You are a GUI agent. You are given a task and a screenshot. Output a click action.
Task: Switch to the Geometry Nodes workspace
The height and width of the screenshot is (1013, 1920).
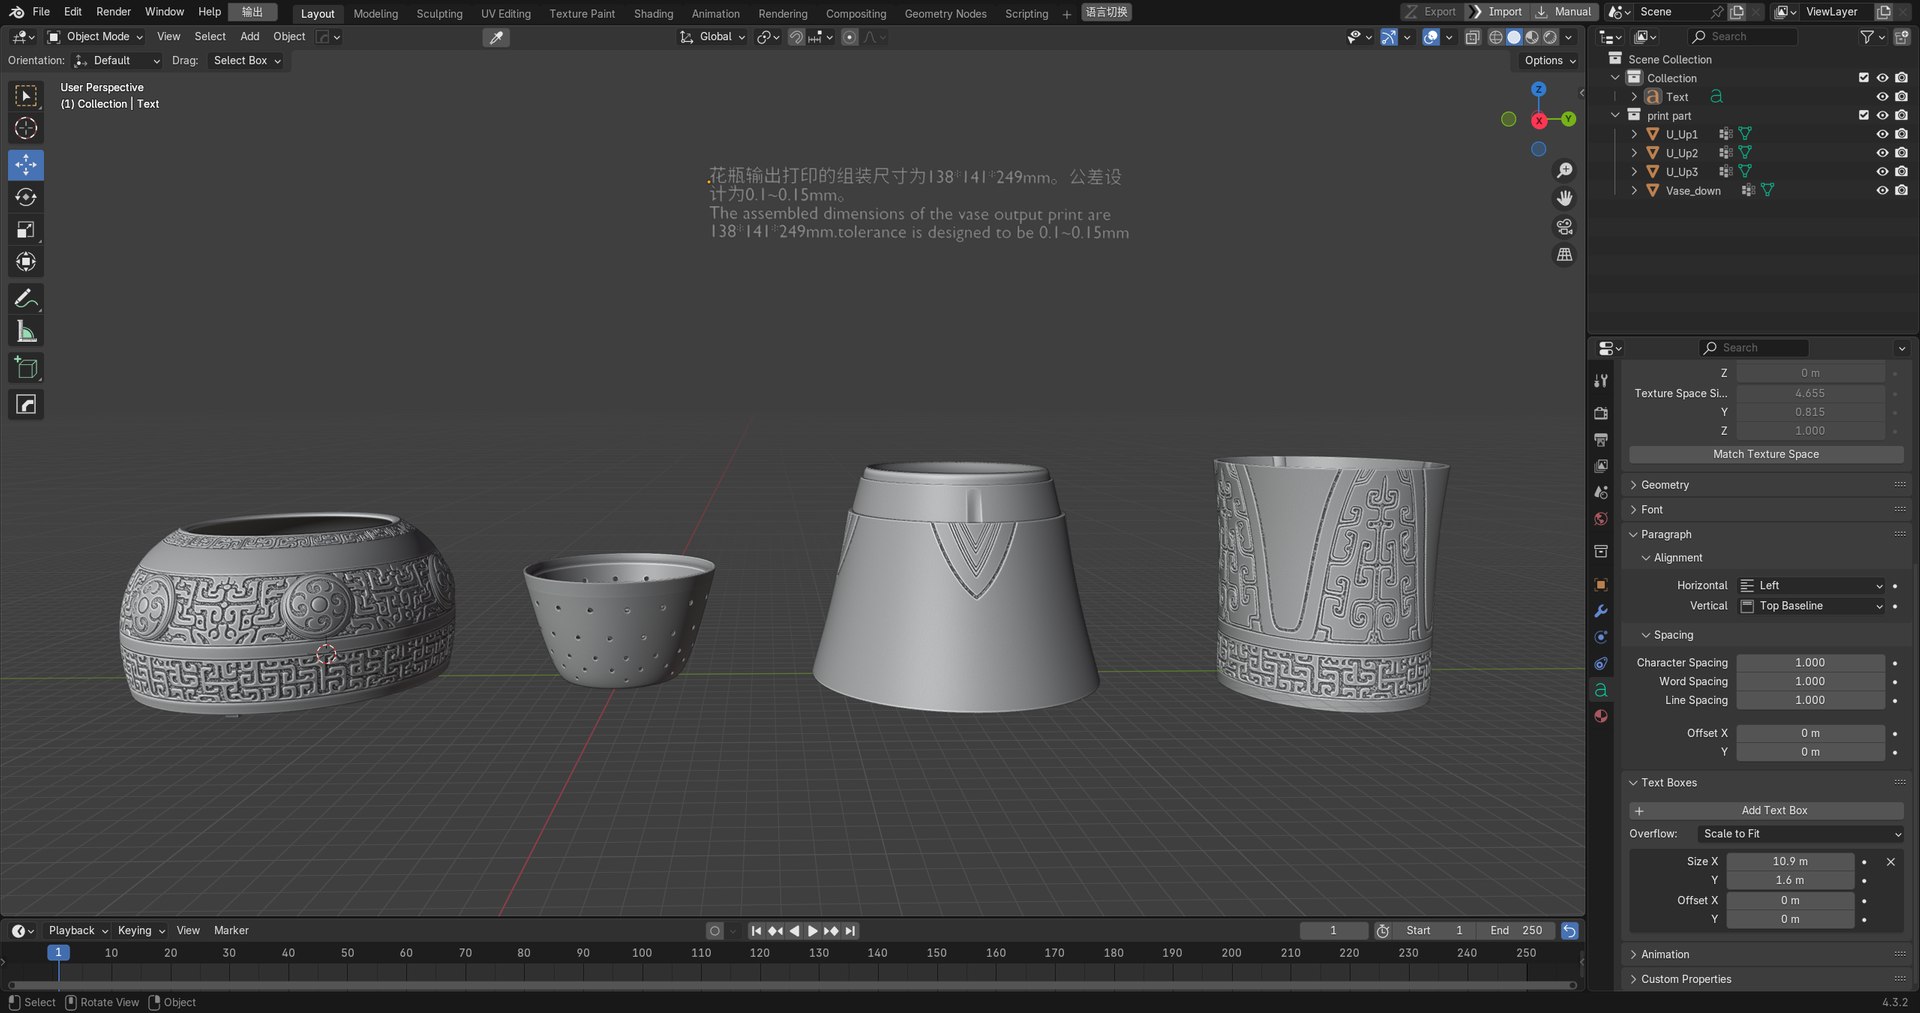click(x=945, y=14)
